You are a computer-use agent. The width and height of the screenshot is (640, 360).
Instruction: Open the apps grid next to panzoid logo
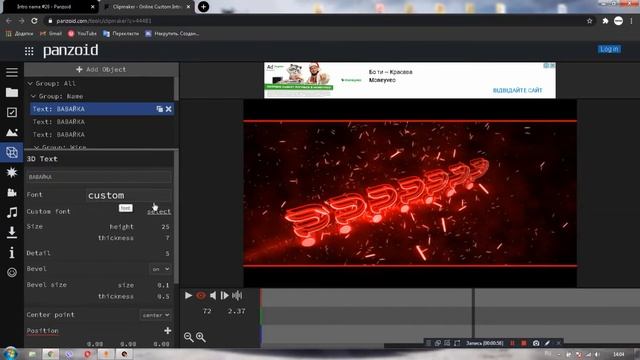tap(29, 51)
